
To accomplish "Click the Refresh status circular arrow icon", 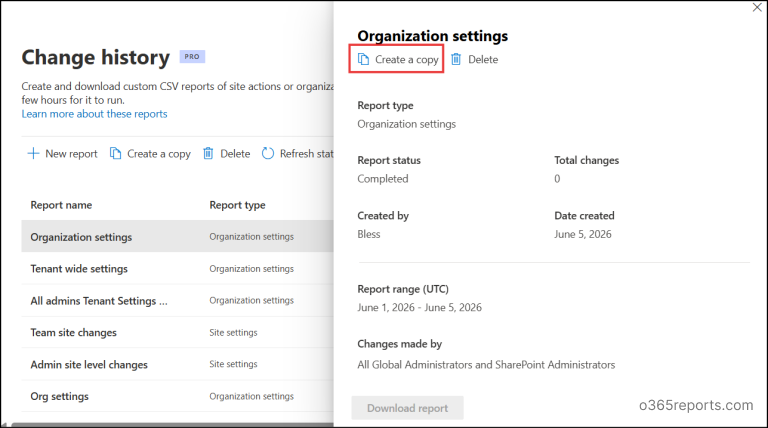I will [268, 154].
